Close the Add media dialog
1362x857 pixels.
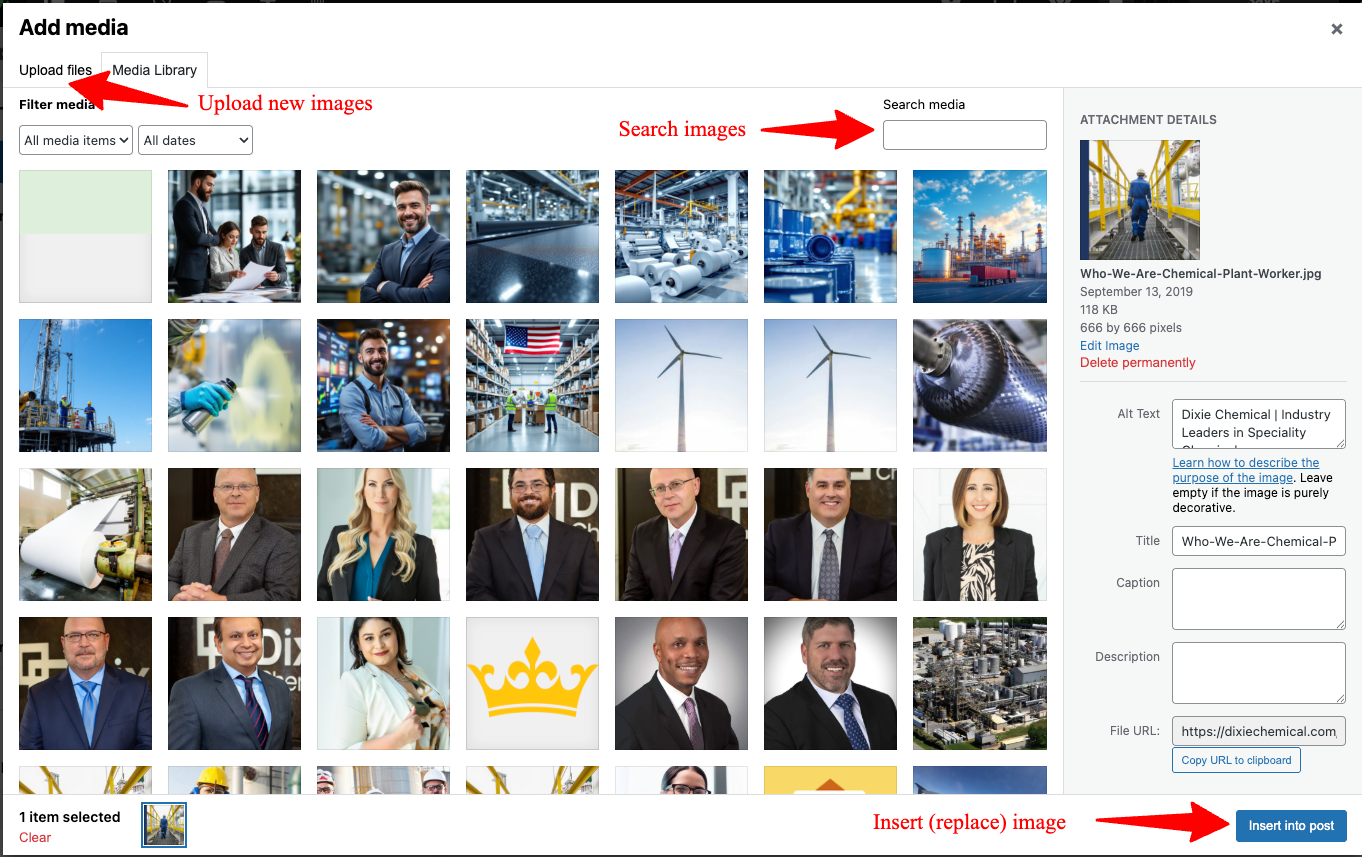pos(1336,29)
